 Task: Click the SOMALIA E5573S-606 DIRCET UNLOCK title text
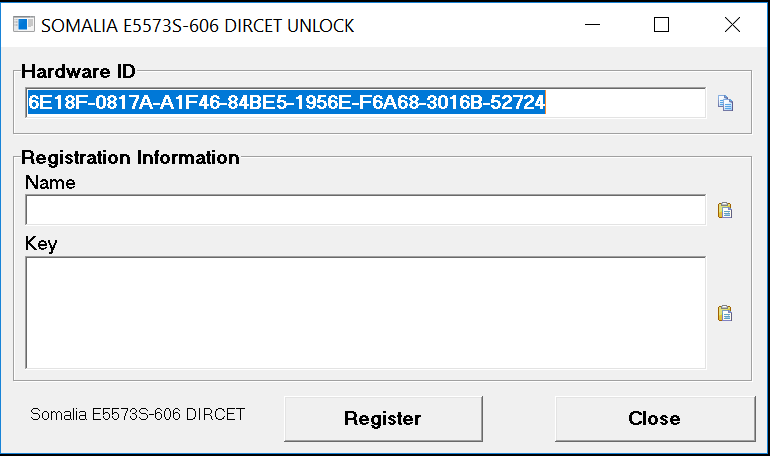click(197, 26)
